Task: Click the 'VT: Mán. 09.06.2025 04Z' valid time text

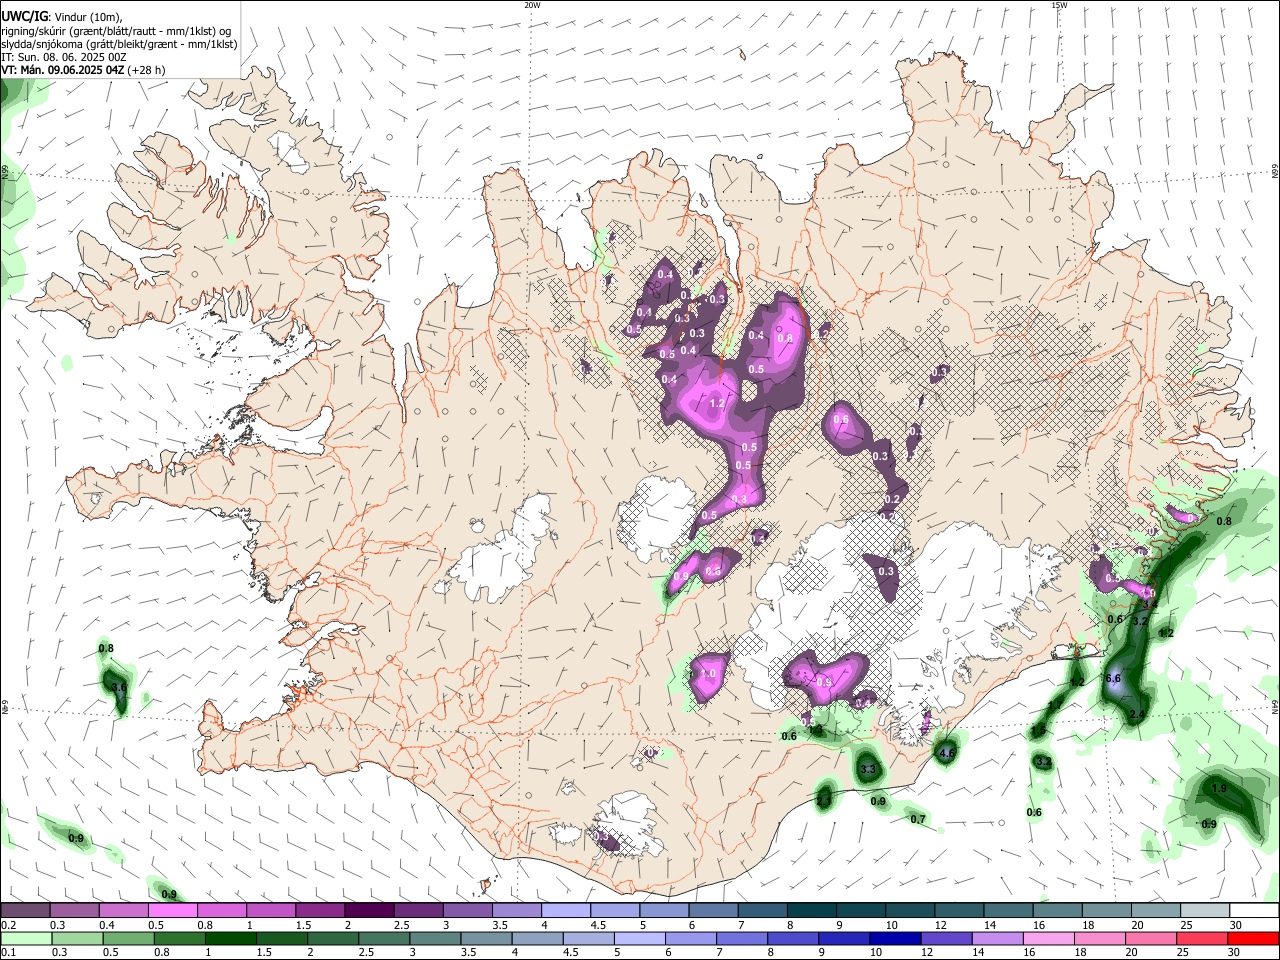Action: [x=63, y=70]
